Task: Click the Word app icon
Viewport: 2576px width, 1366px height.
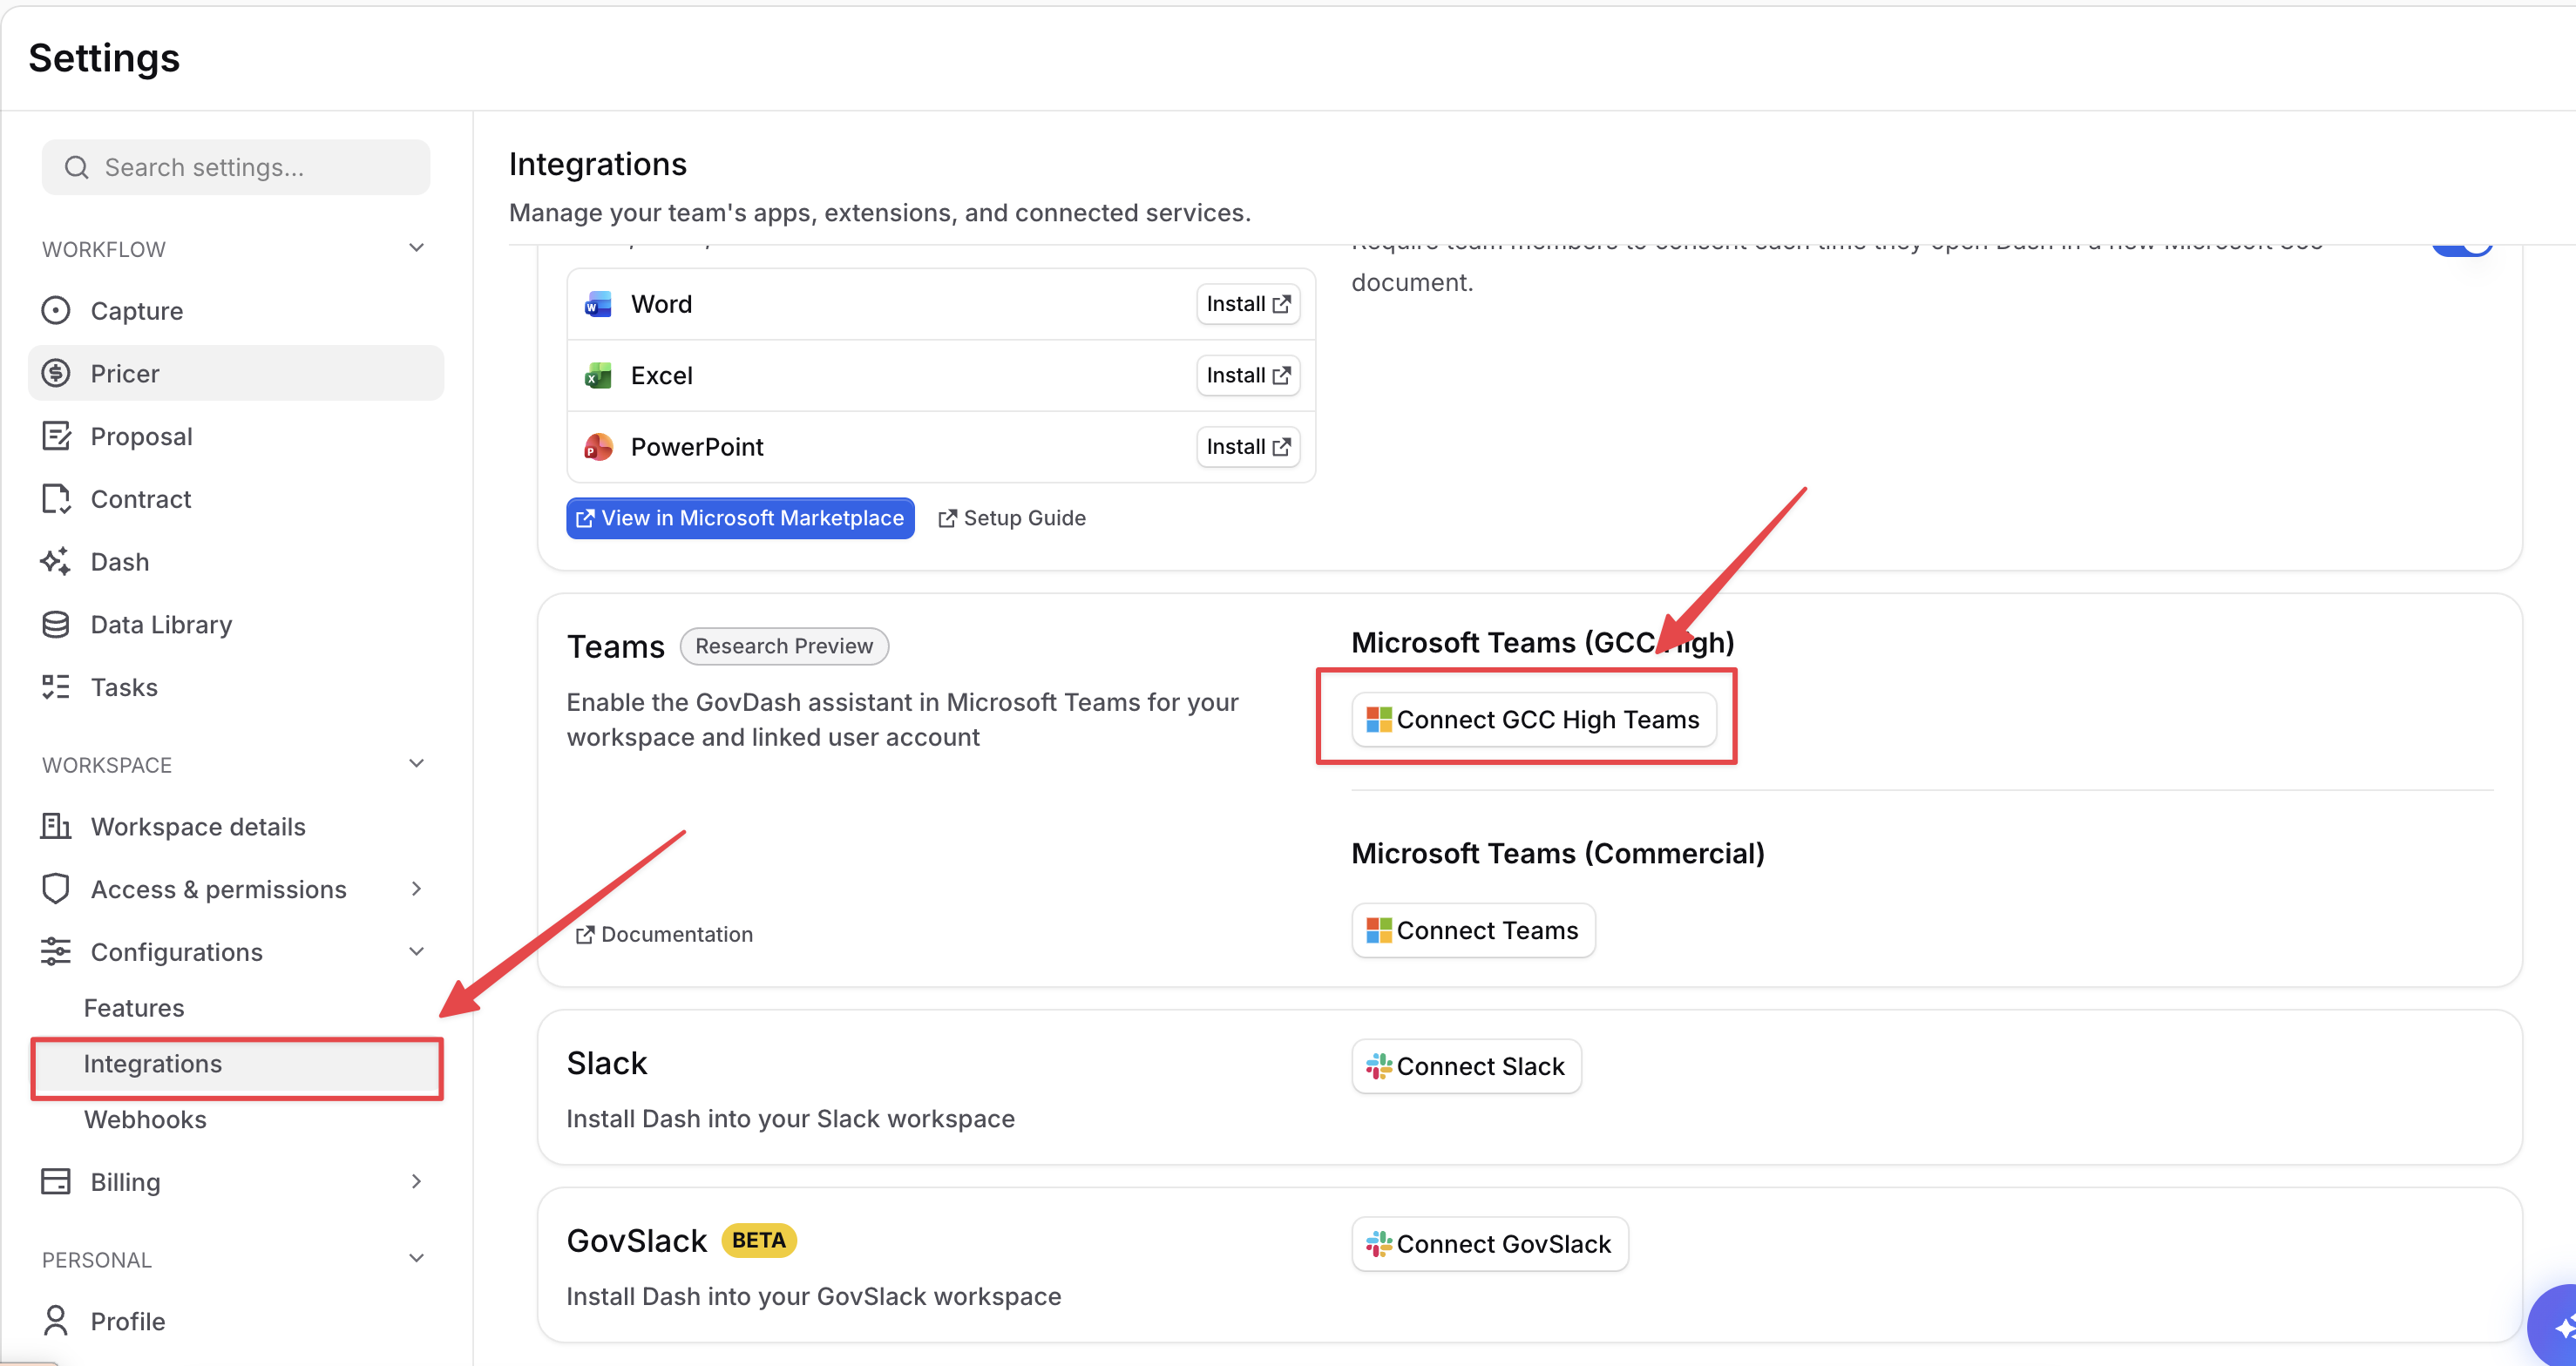Action: [x=598, y=304]
